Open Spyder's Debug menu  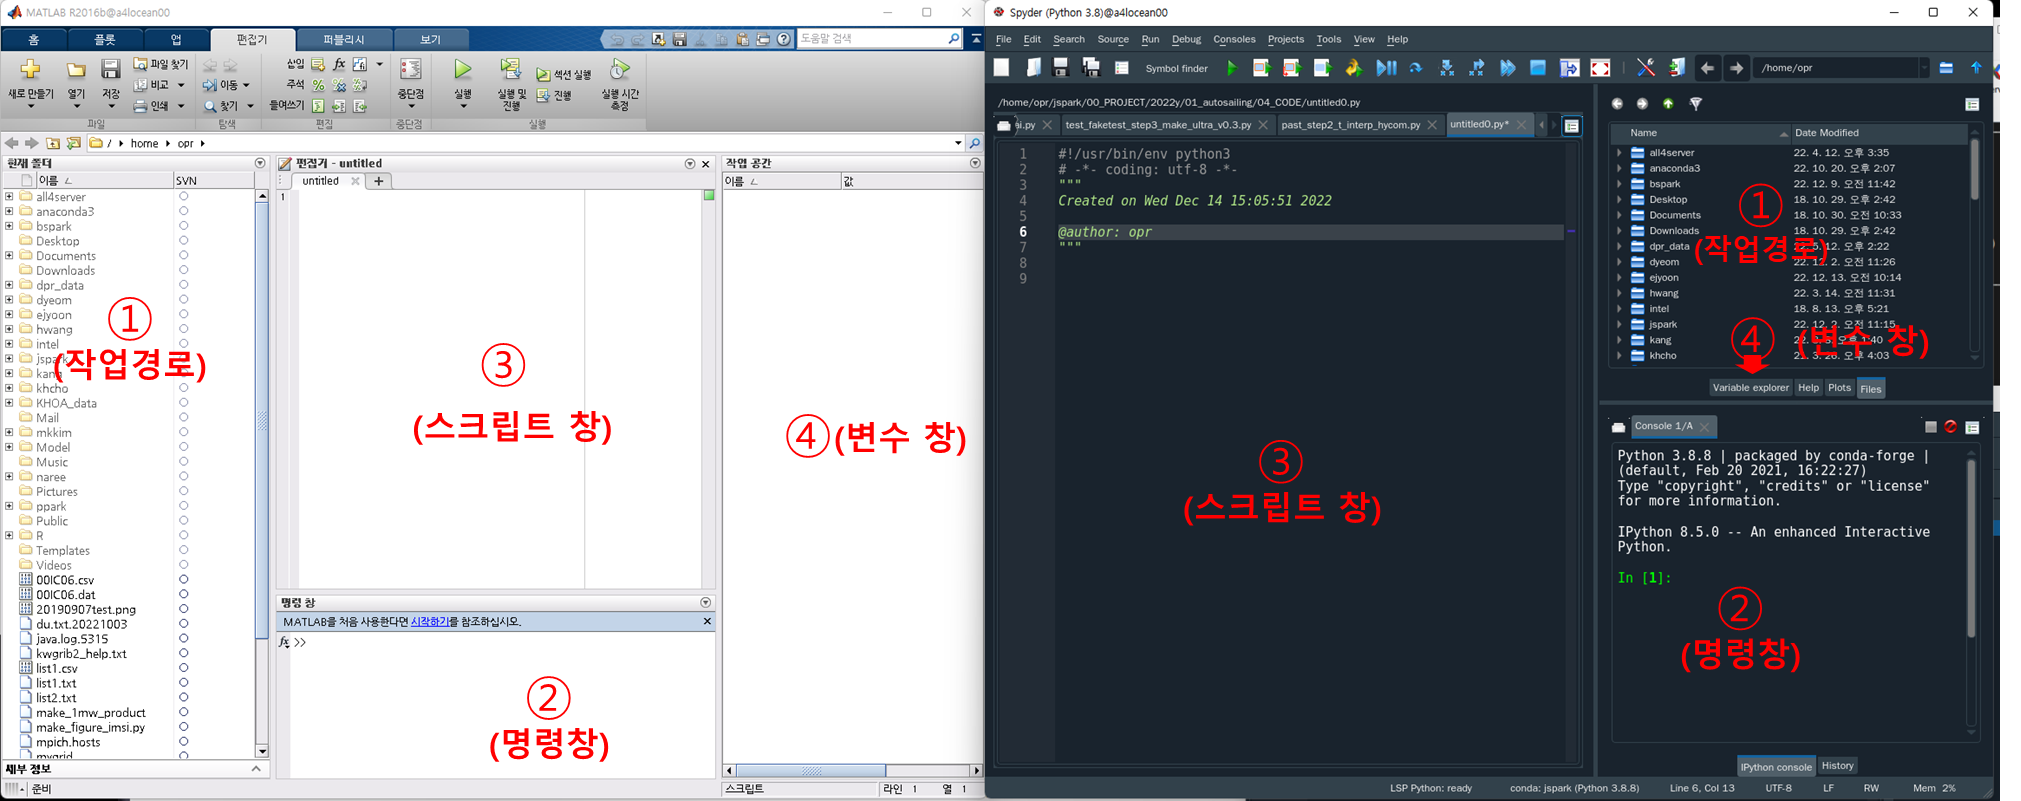(x=1186, y=39)
